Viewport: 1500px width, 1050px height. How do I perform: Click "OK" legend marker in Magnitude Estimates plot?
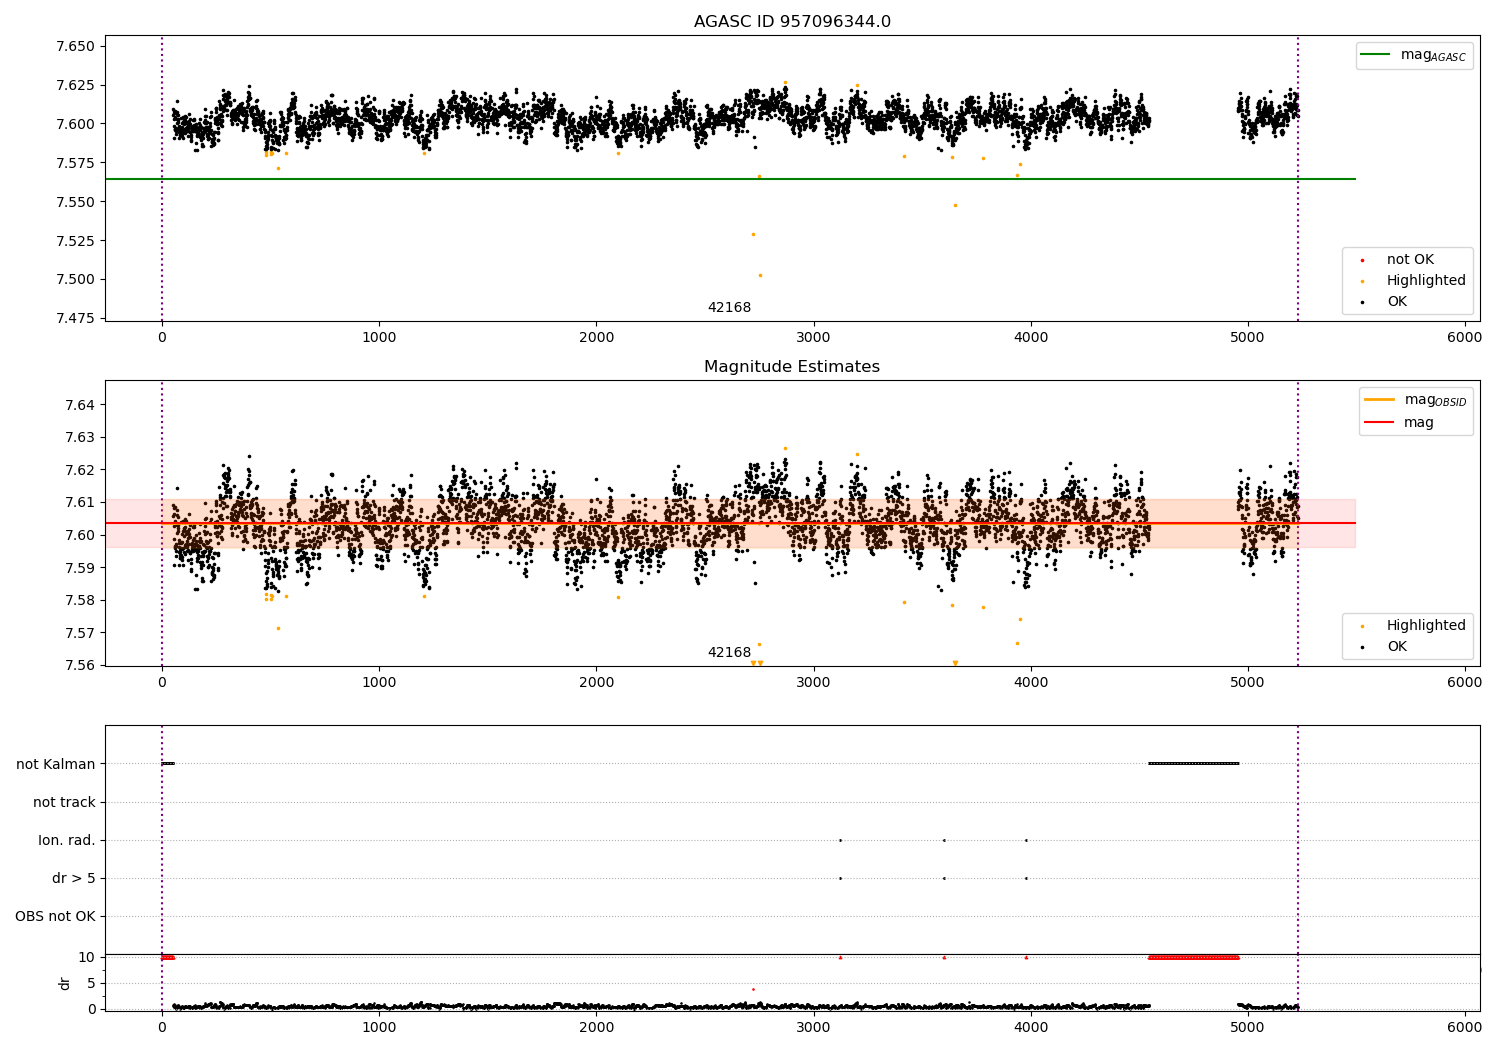1362,647
